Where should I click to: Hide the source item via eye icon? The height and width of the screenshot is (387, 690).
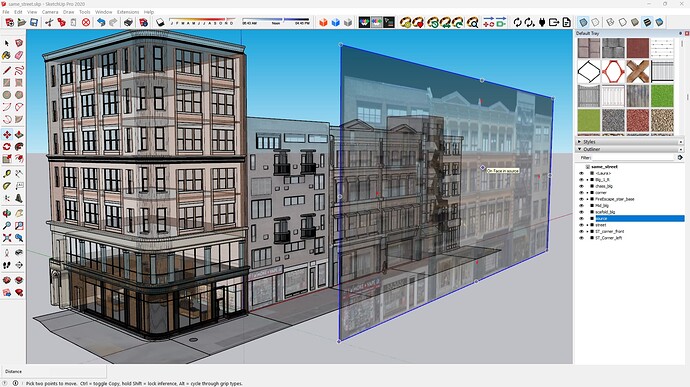coord(581,218)
